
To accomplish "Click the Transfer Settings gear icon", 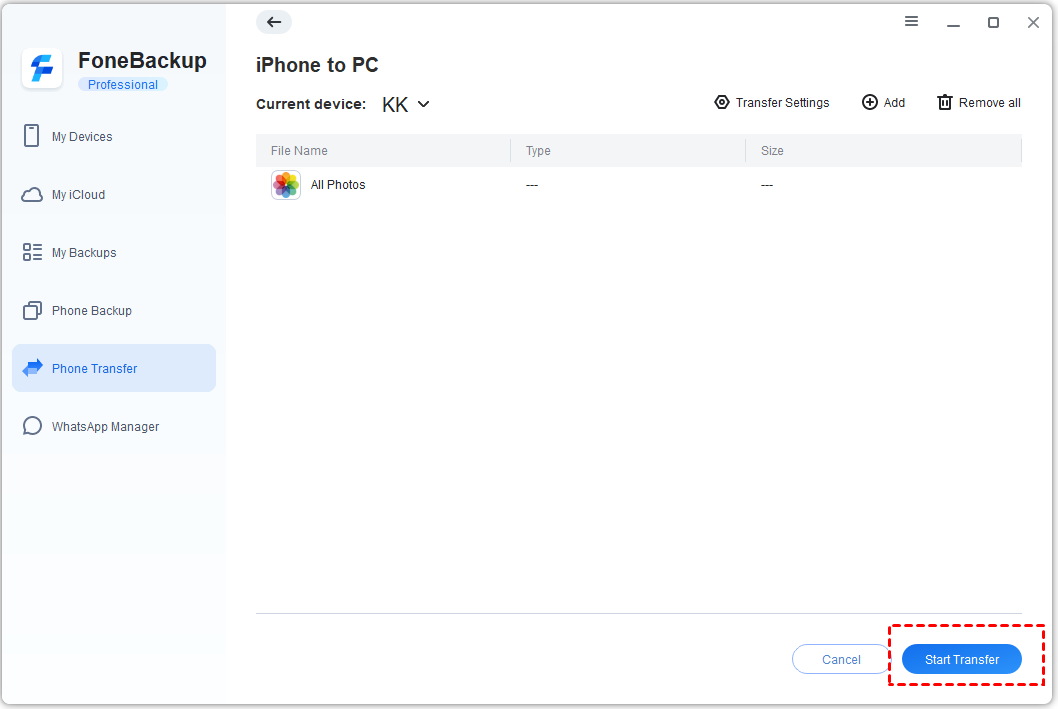I will (722, 102).
